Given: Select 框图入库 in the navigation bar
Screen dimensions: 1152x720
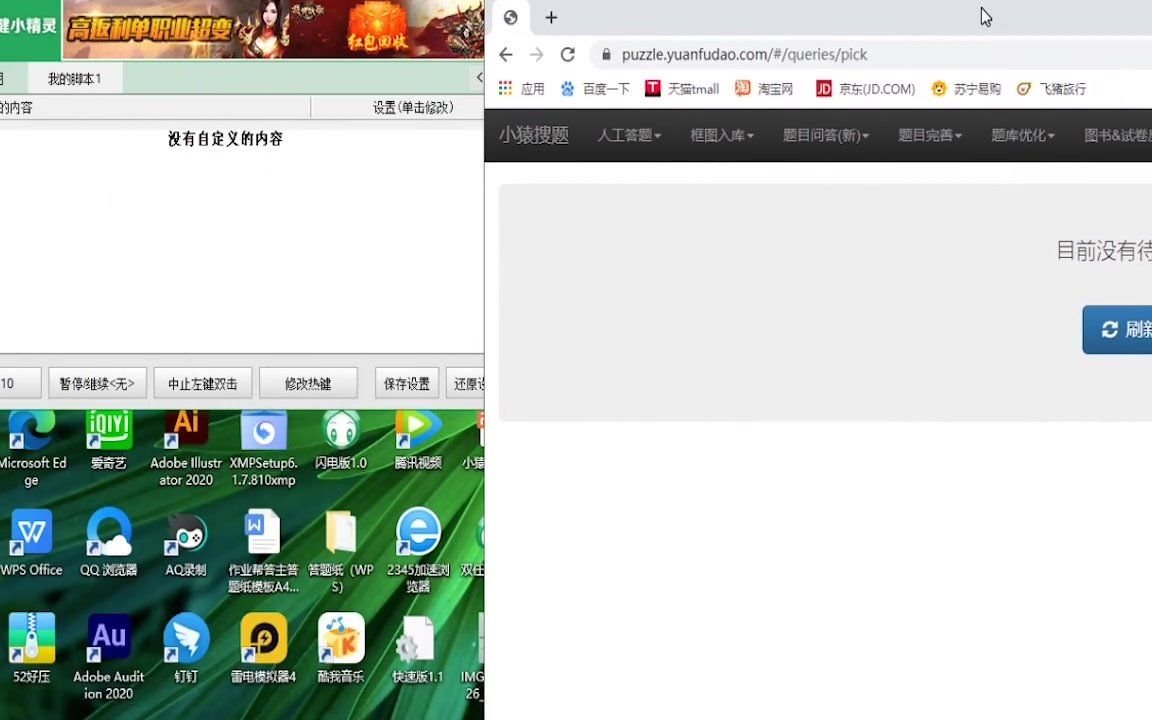Looking at the screenshot, I should [x=721, y=135].
